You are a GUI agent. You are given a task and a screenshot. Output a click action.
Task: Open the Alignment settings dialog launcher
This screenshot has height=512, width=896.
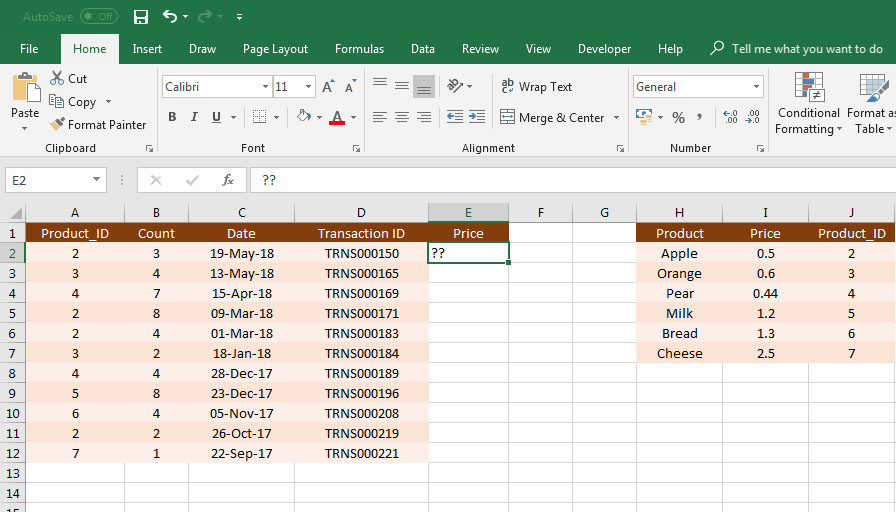pos(620,149)
